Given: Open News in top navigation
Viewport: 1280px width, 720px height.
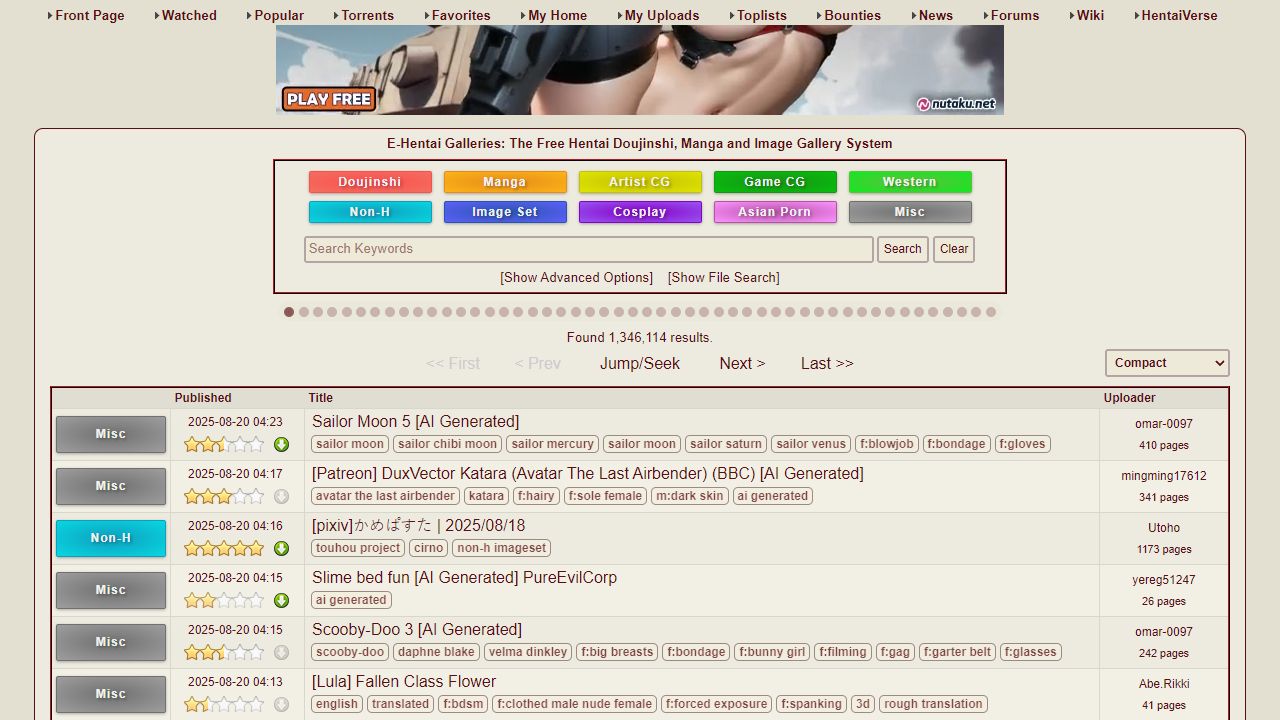Looking at the screenshot, I should [935, 15].
